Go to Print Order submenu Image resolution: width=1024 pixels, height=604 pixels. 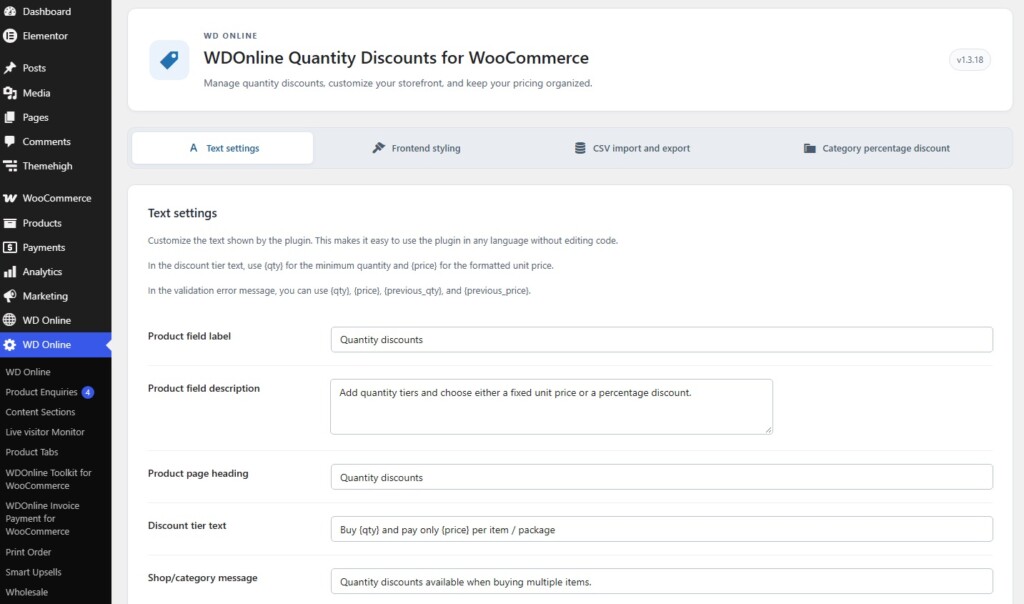(x=28, y=552)
